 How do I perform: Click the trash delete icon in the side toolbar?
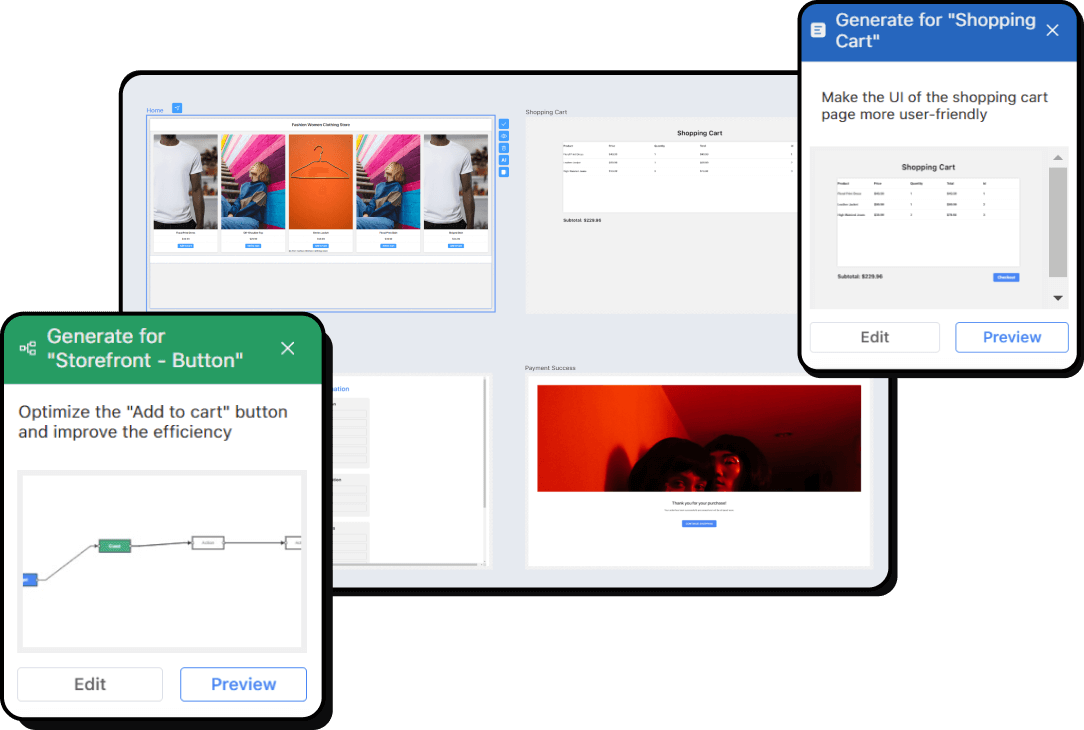(504, 148)
